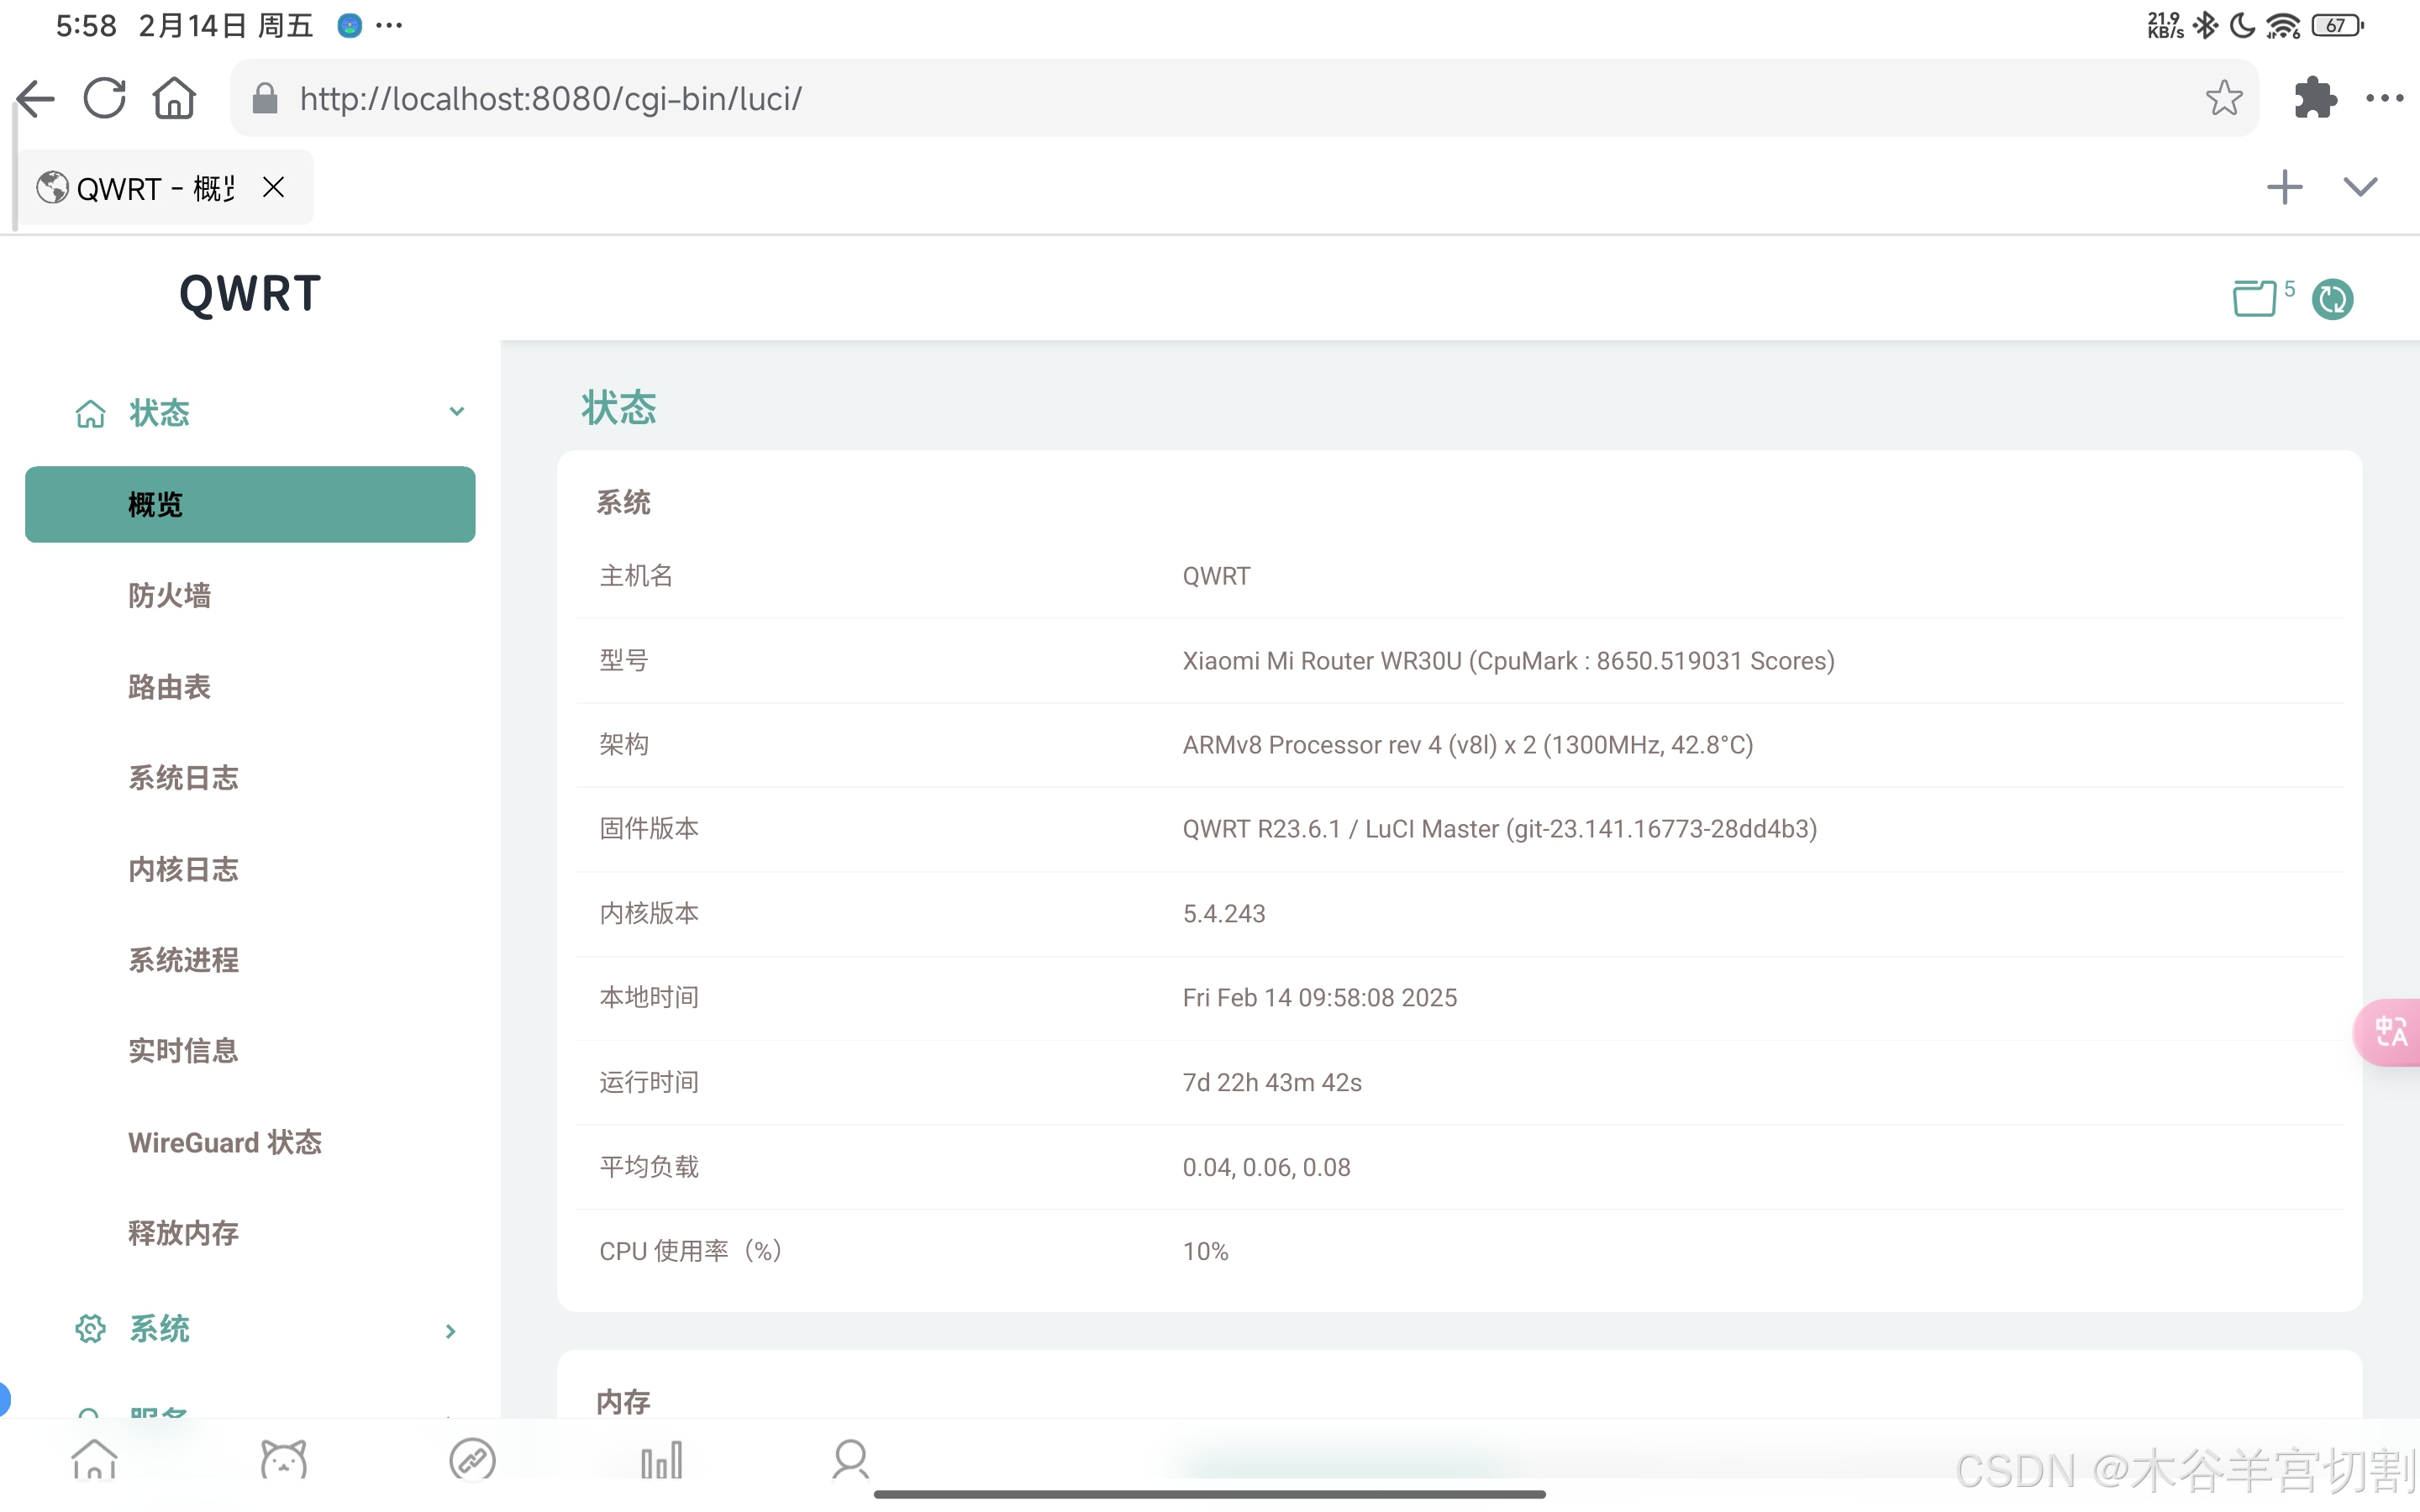Open 防火墙 status page
The width and height of the screenshot is (2420, 1512).
point(169,596)
